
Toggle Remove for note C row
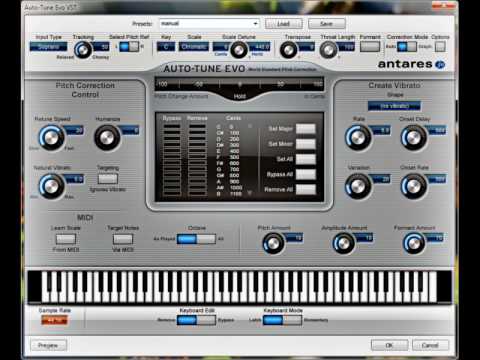[197, 127]
